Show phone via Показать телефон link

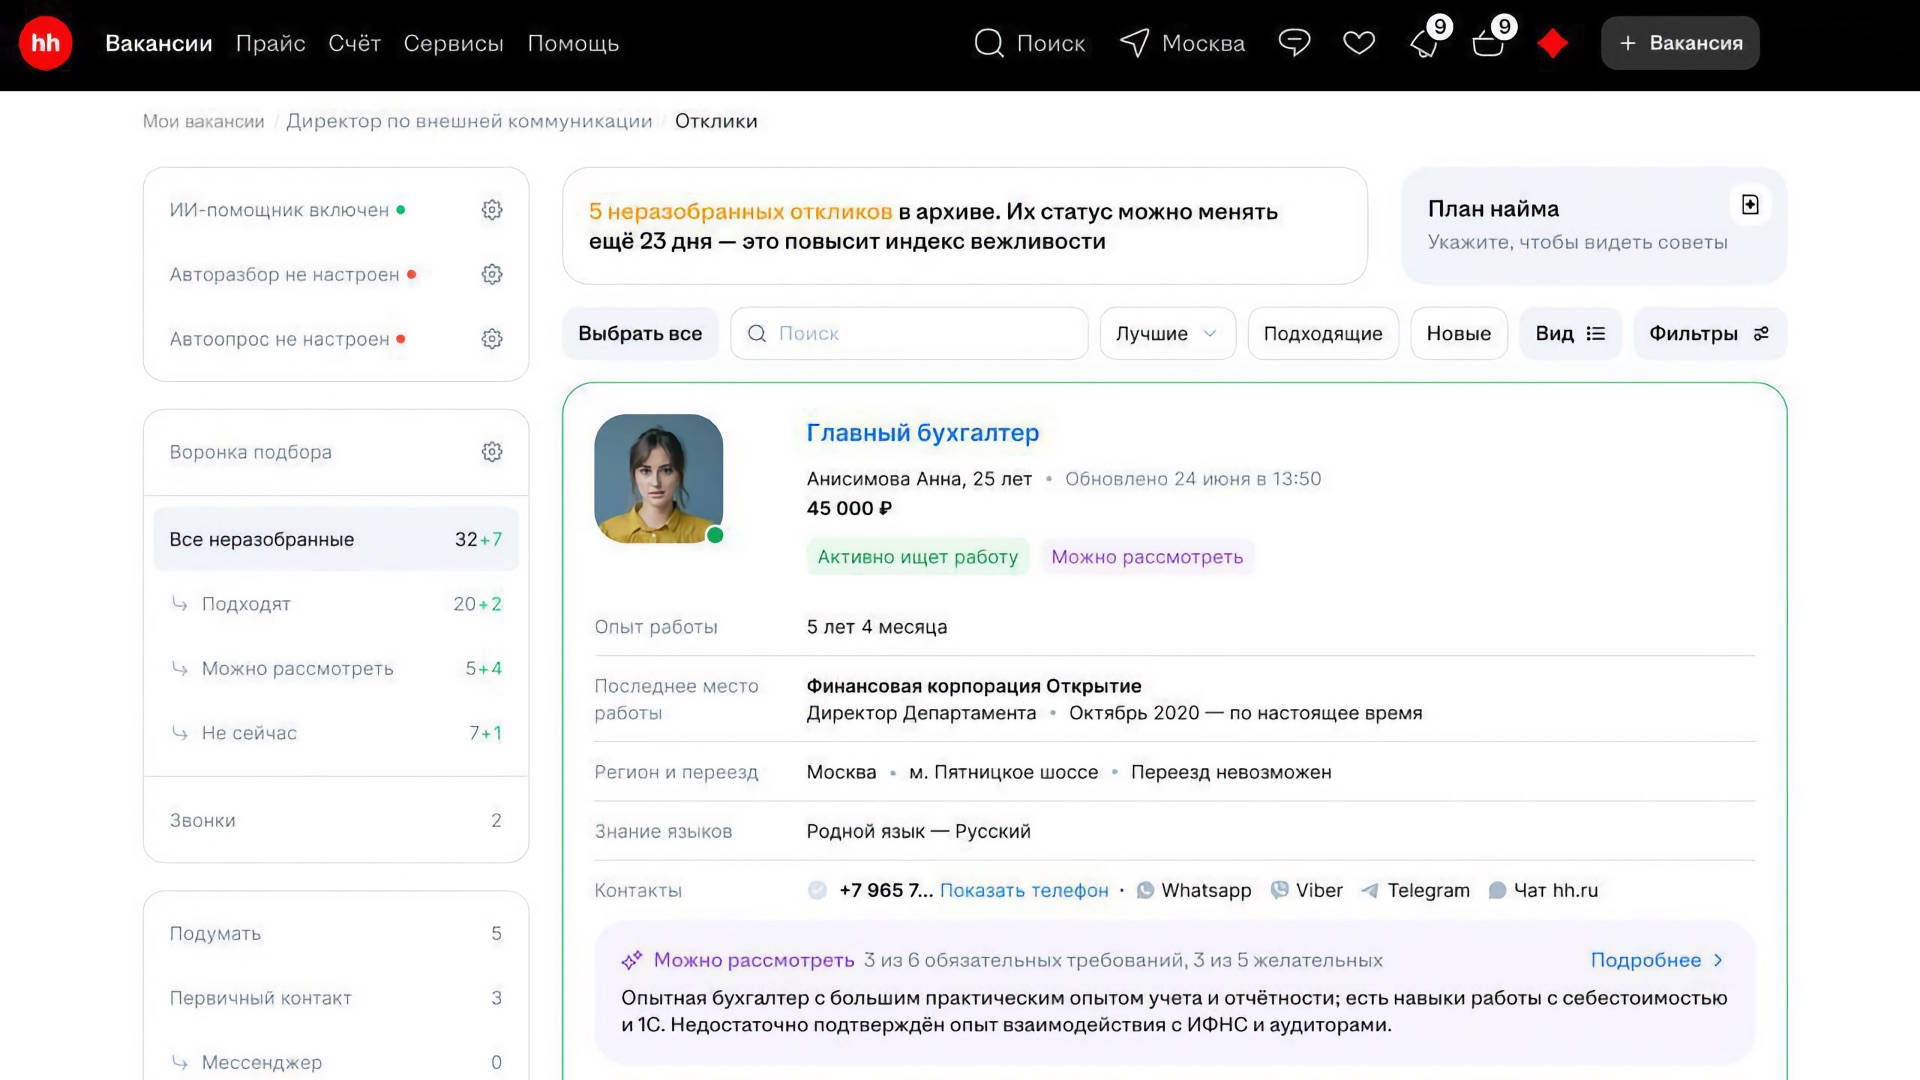(x=1023, y=890)
